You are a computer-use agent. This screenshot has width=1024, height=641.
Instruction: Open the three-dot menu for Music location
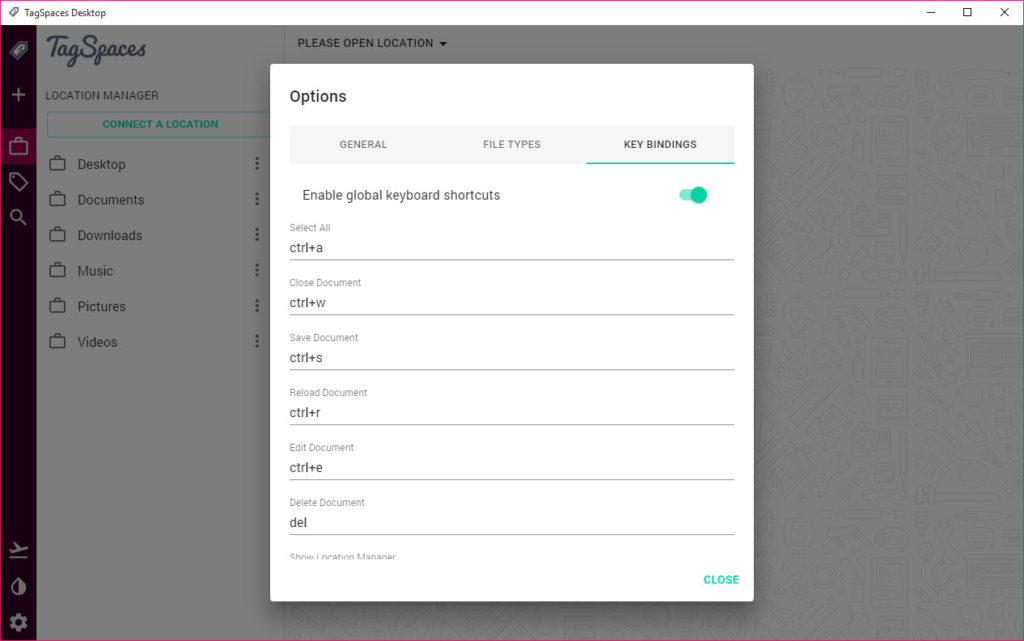coord(257,270)
